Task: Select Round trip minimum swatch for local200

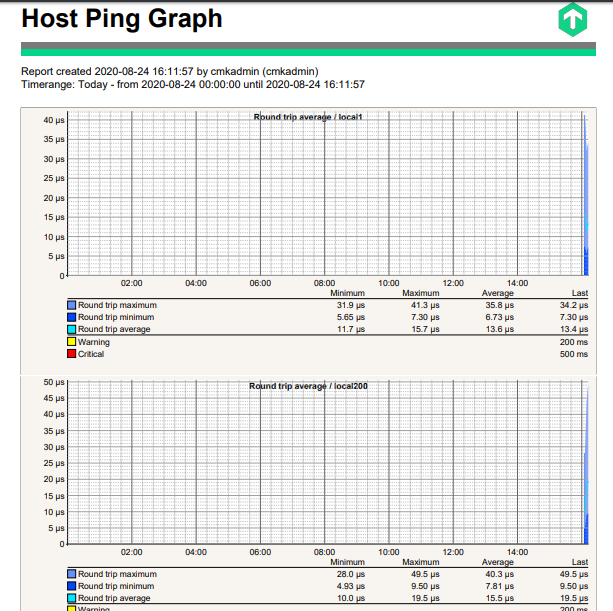Action: (x=71, y=586)
